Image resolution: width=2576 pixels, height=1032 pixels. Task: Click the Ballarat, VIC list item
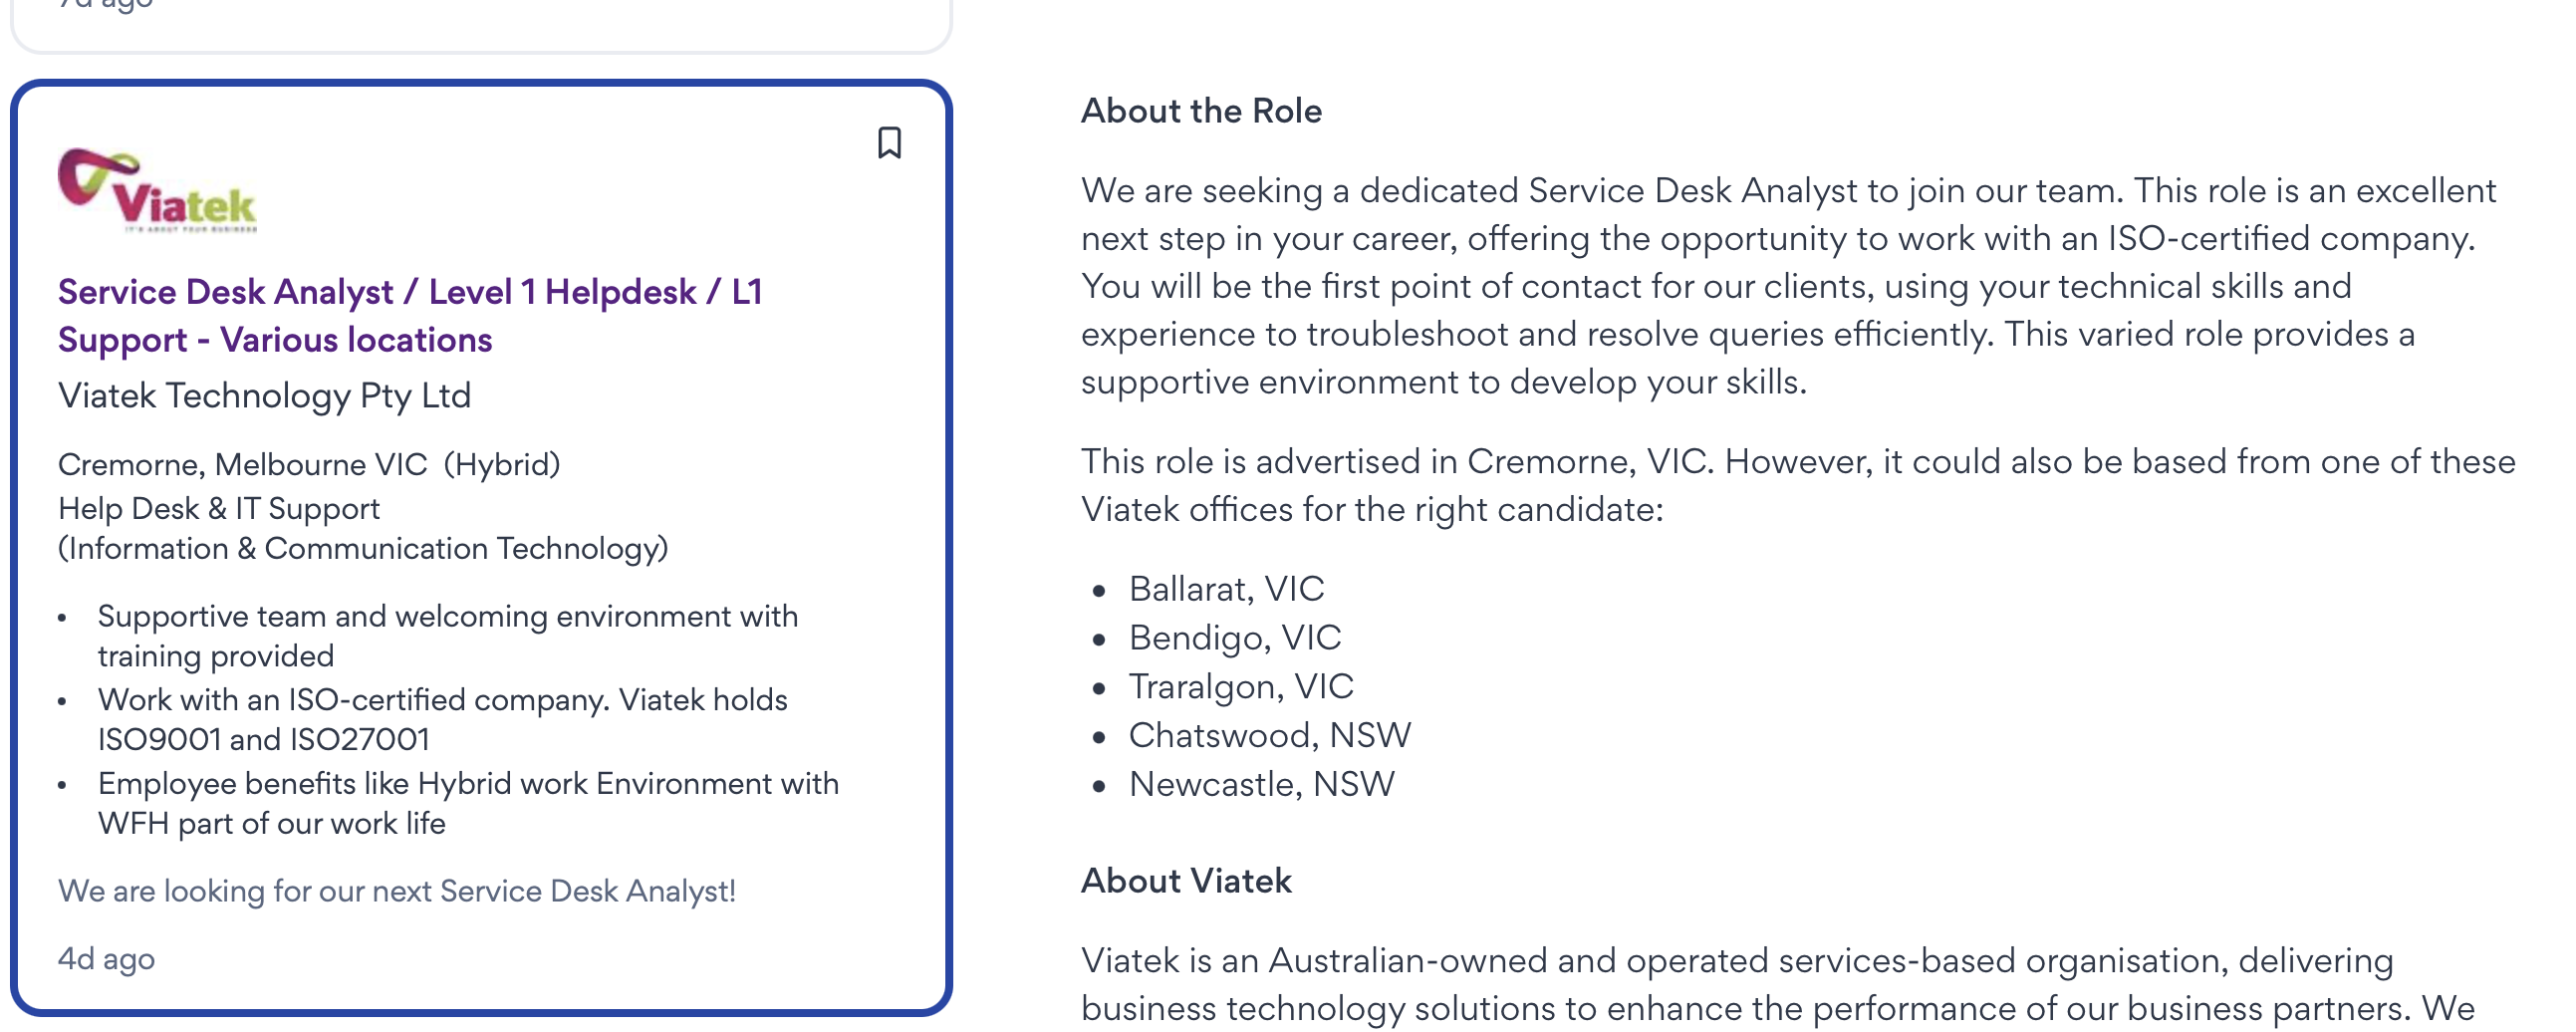[x=1226, y=589]
